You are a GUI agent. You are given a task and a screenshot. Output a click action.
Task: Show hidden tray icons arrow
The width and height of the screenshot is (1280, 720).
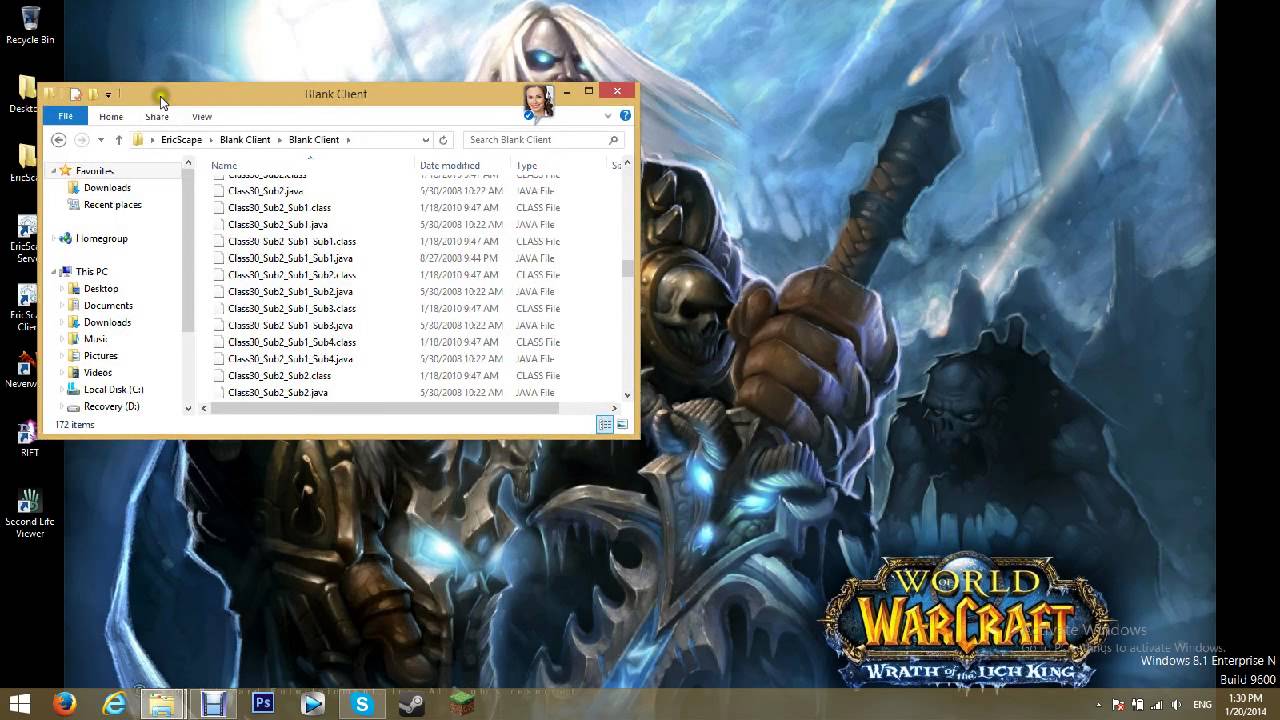point(1098,705)
